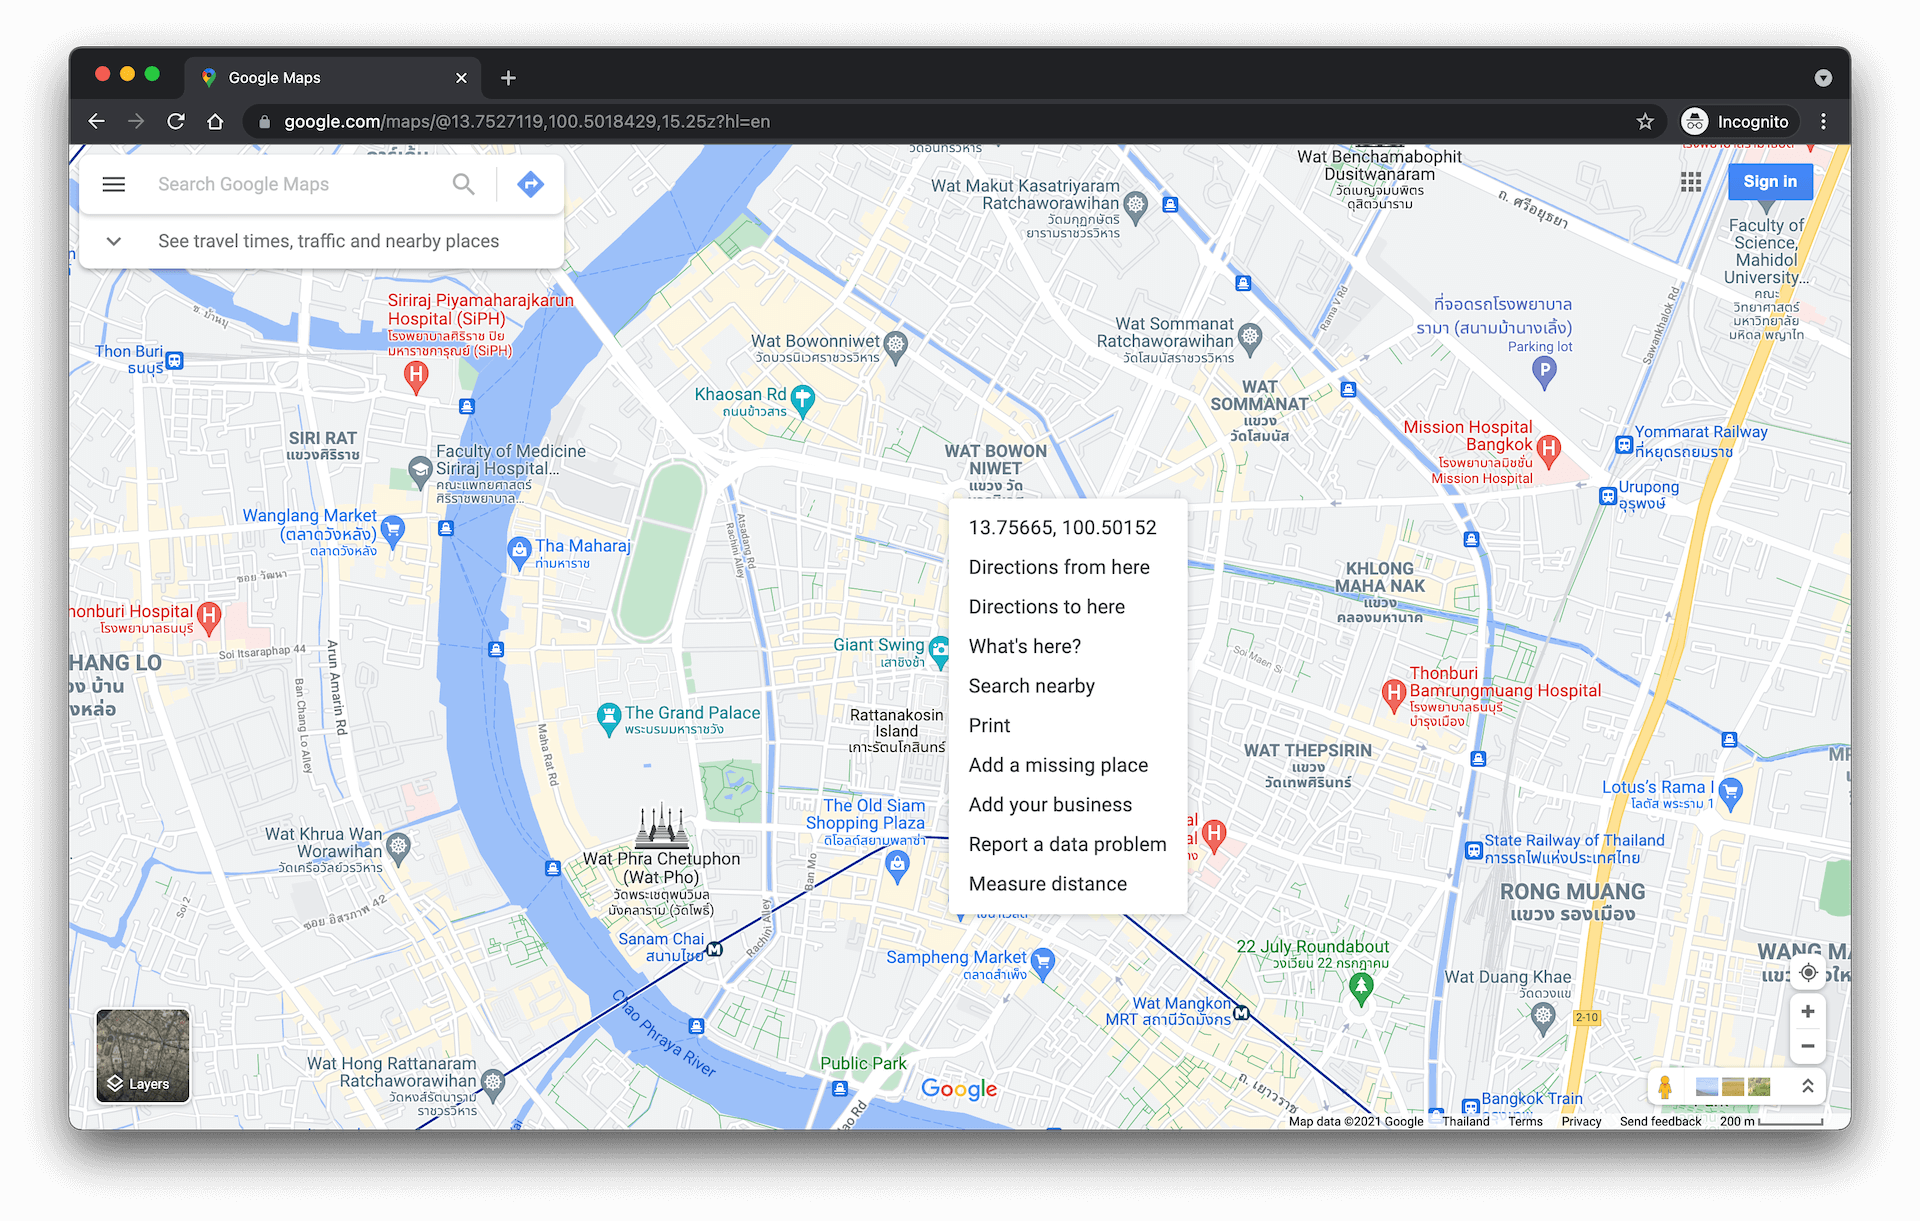Open the Privacy link
The width and height of the screenshot is (1920, 1221).
(x=1581, y=1121)
